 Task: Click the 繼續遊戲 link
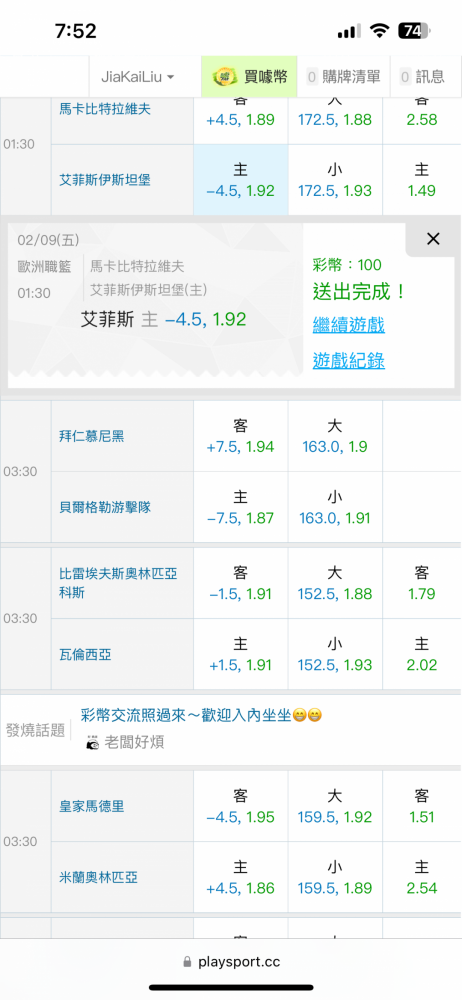pyautogui.click(x=348, y=325)
